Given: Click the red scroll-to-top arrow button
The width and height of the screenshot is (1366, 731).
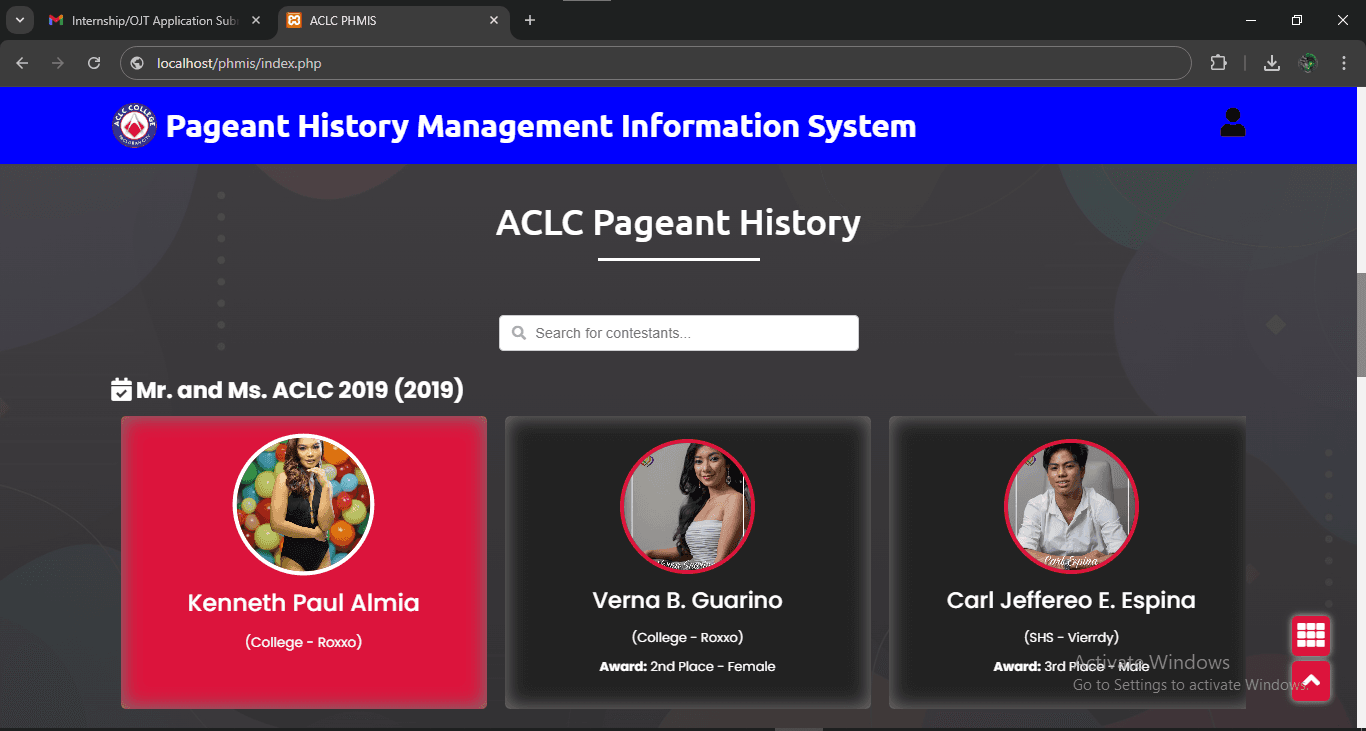Looking at the screenshot, I should (x=1310, y=681).
